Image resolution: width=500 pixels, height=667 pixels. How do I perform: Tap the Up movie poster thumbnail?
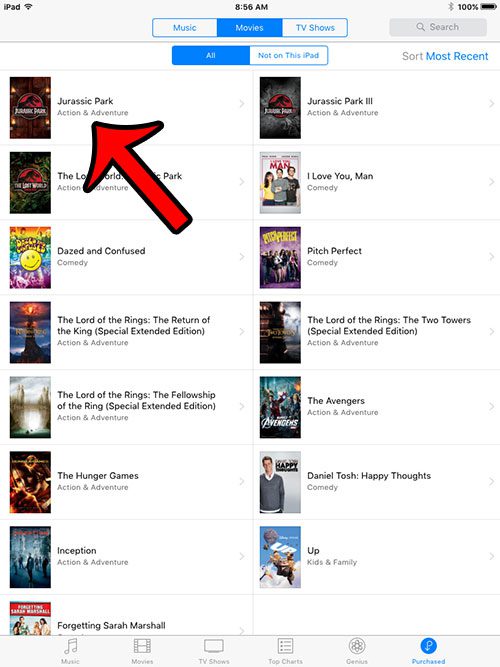point(280,557)
